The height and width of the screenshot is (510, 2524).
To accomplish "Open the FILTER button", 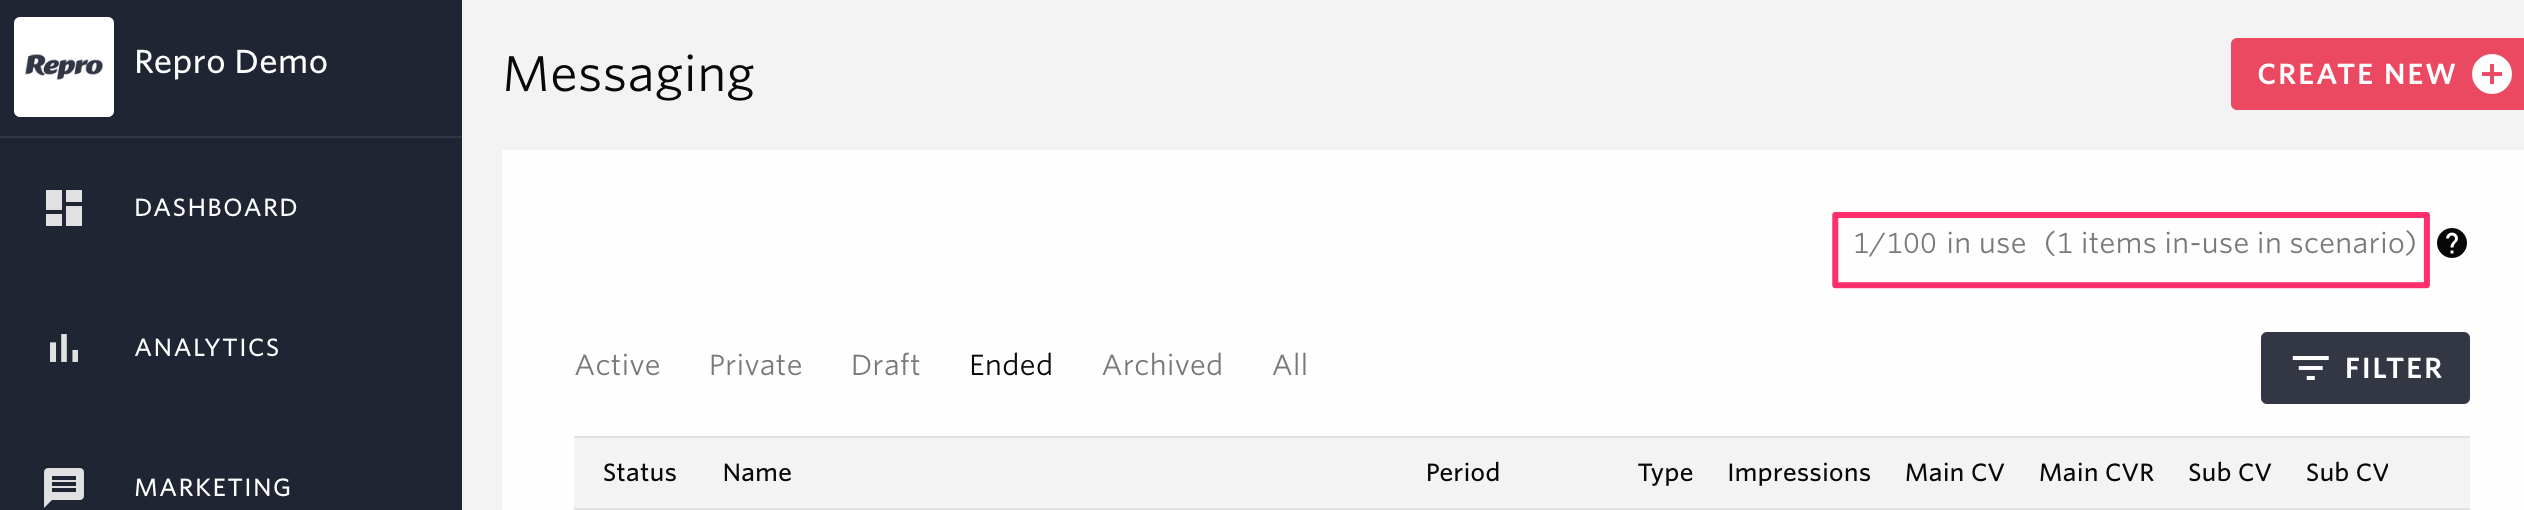I will pos(2365,368).
